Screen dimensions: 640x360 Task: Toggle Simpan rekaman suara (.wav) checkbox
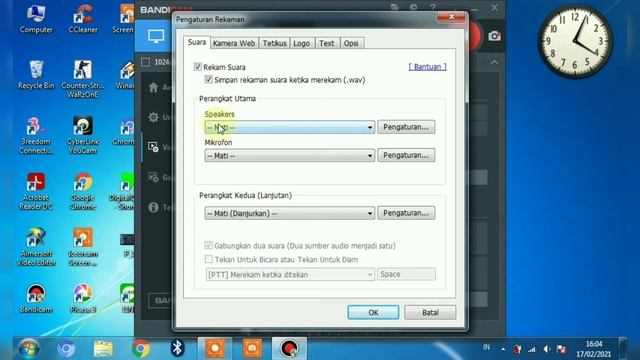coord(209,80)
